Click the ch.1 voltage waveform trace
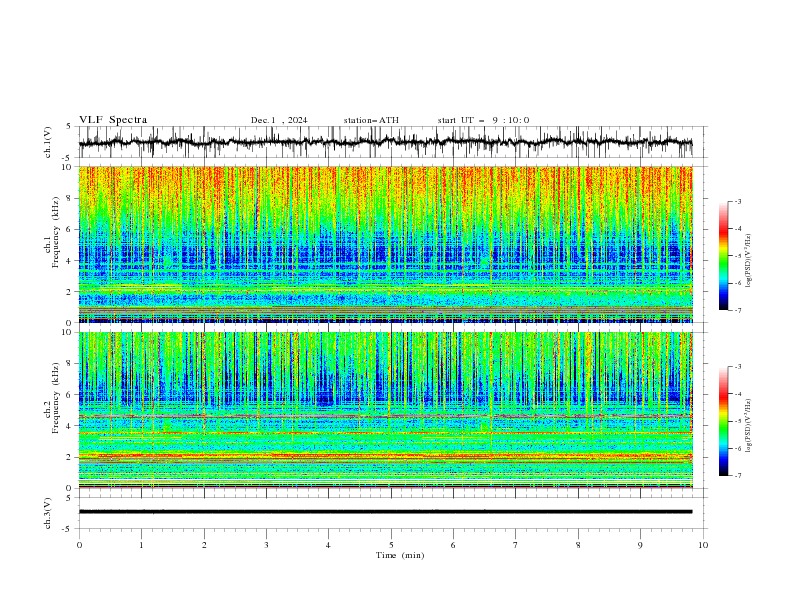This screenshot has width=792, height=612. (x=385, y=142)
